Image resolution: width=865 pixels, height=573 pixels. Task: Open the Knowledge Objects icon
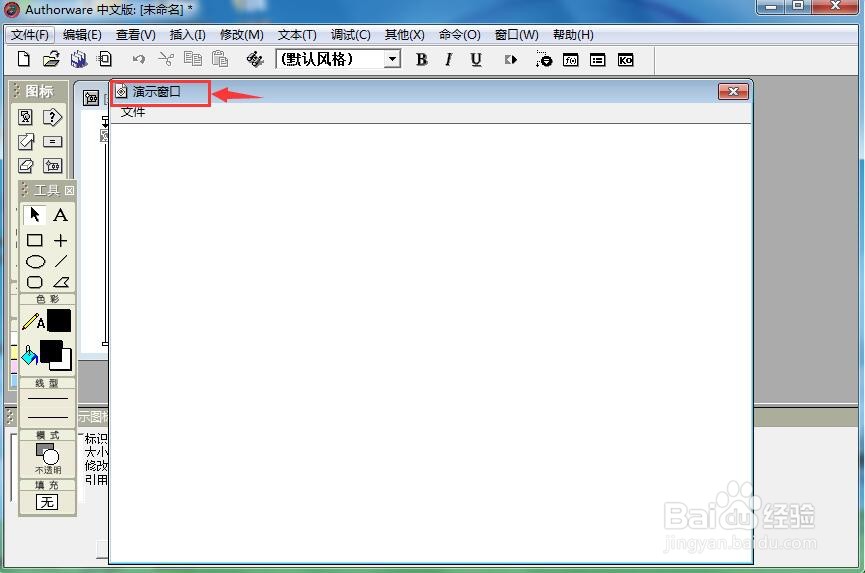625,60
